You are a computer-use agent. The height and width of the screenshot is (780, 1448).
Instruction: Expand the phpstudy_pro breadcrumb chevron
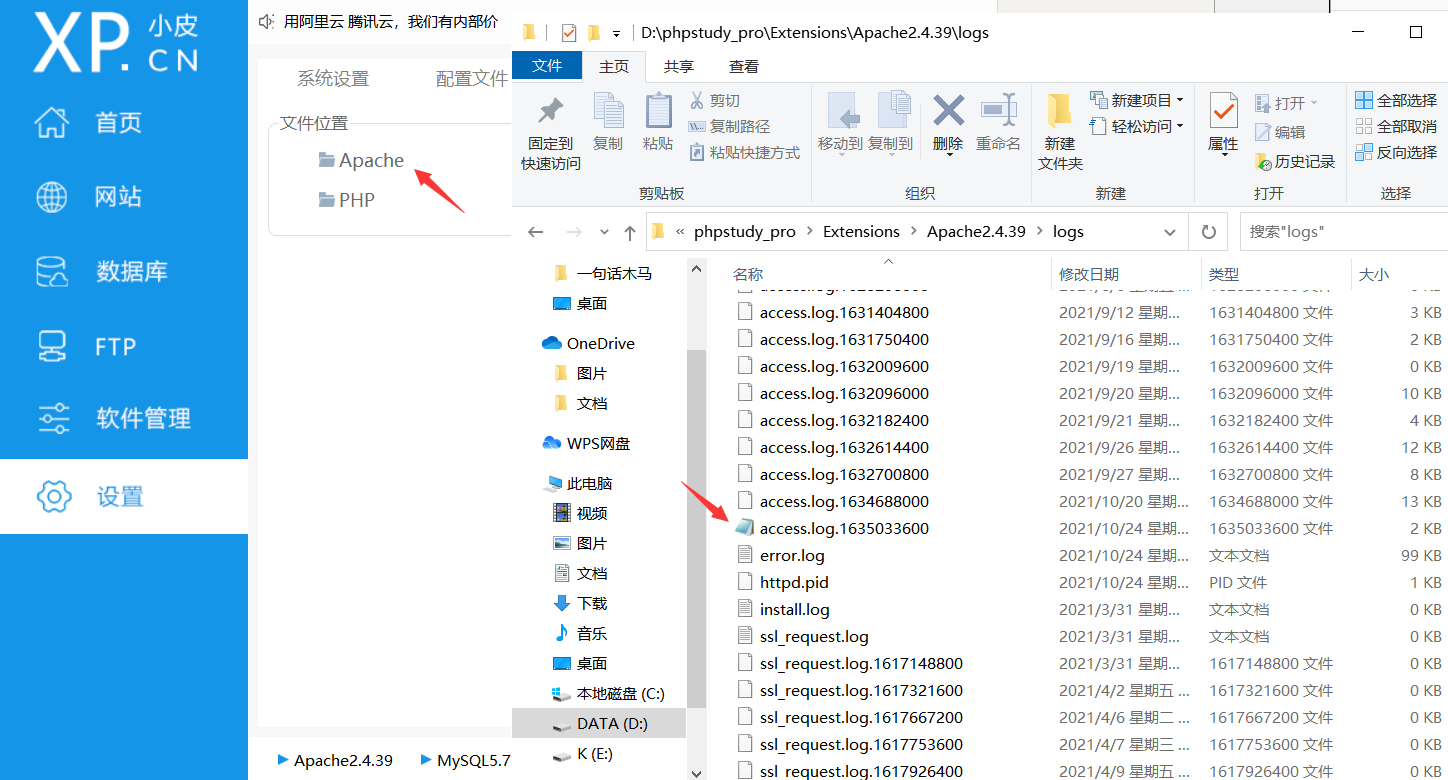(809, 232)
